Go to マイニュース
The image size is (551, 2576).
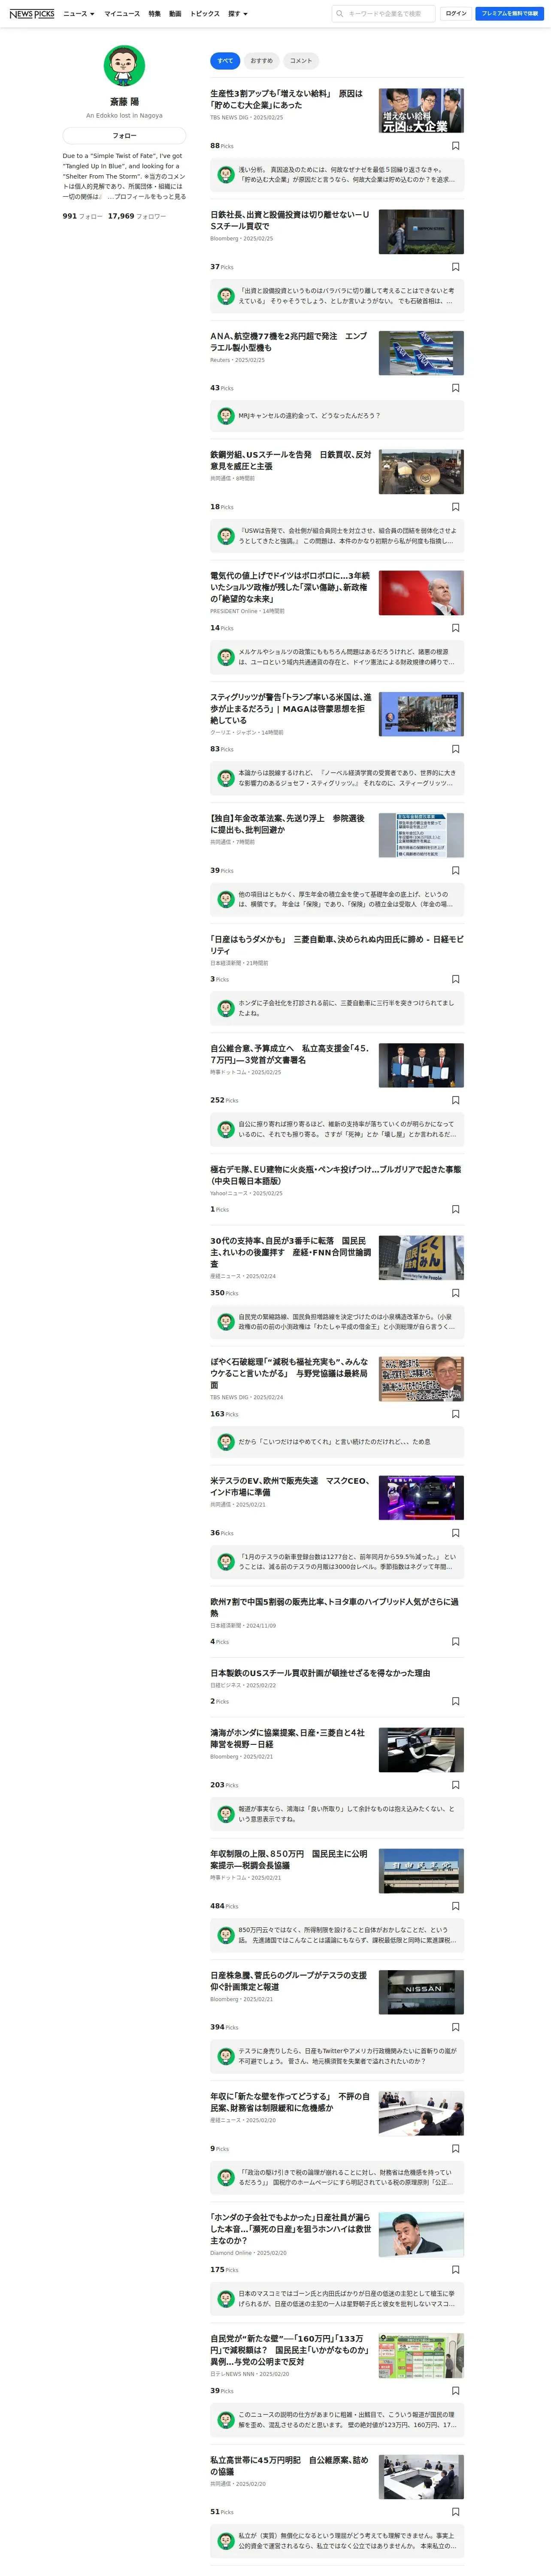tap(122, 14)
